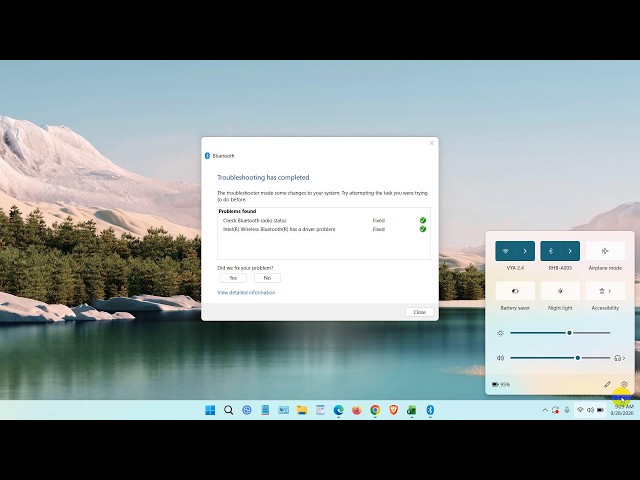Click the Wi-Fi tray icon
This screenshot has height=480, width=640.
(580, 410)
